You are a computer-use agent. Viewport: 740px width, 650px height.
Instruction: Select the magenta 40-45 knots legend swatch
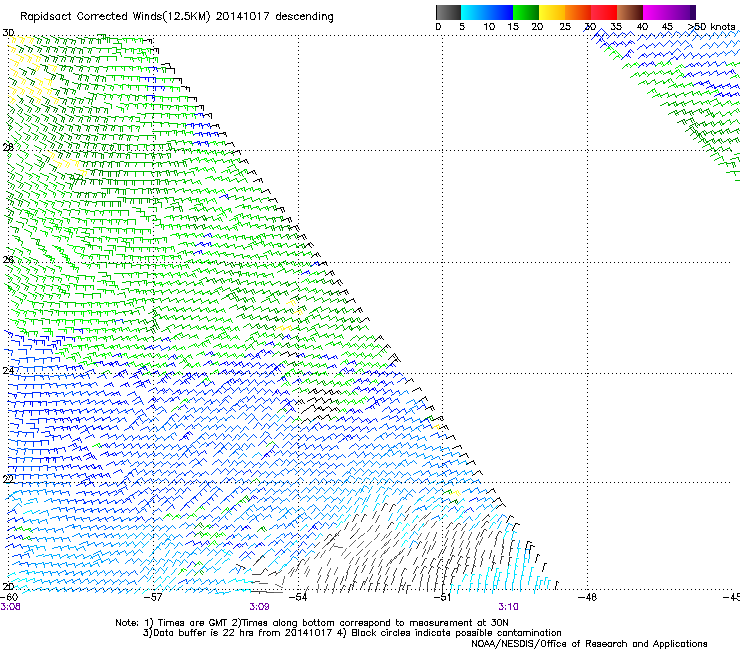coord(656,12)
